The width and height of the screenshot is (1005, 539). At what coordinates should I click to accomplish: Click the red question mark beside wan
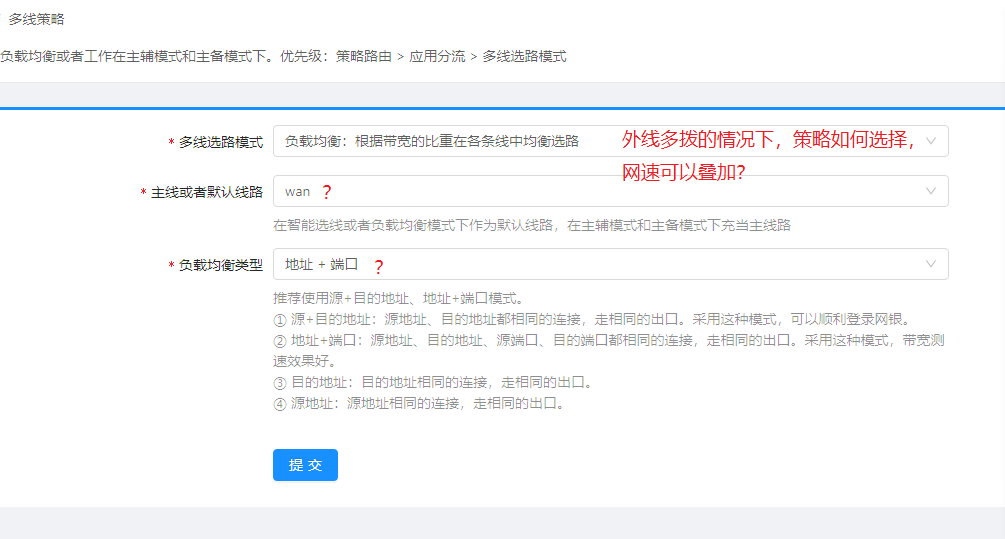point(325,192)
